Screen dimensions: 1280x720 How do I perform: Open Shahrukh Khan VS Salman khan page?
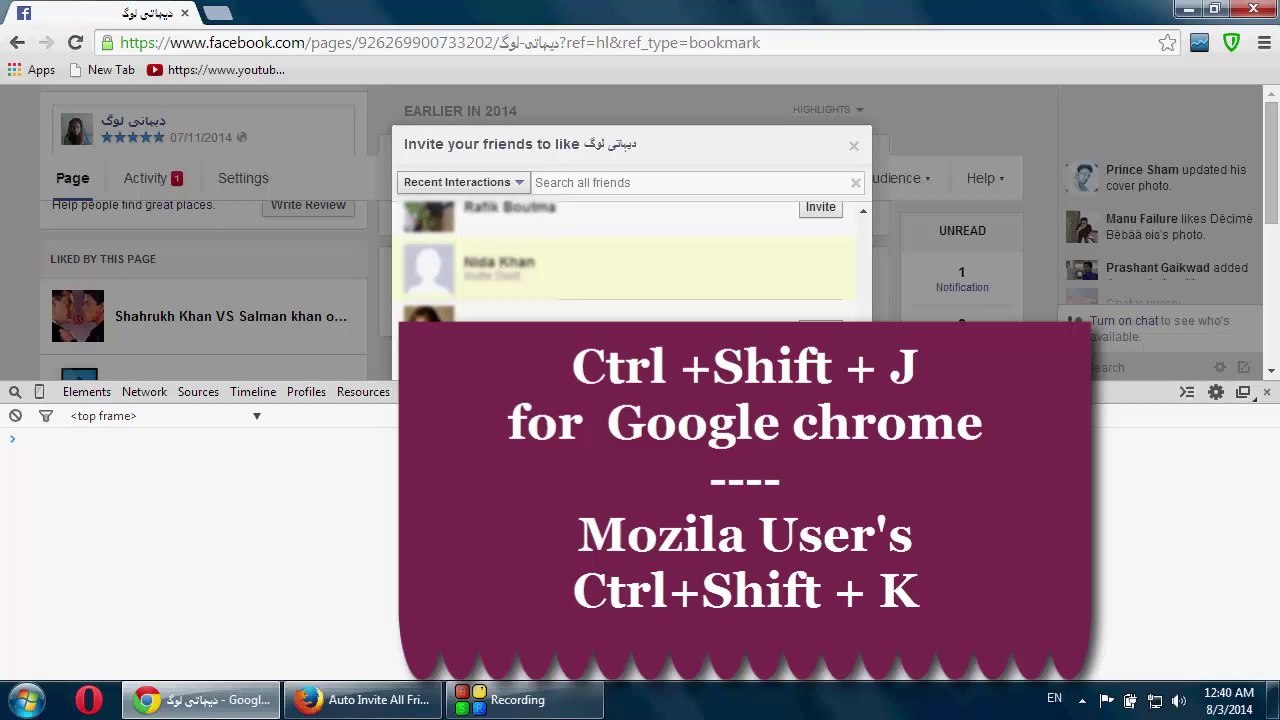[231, 316]
